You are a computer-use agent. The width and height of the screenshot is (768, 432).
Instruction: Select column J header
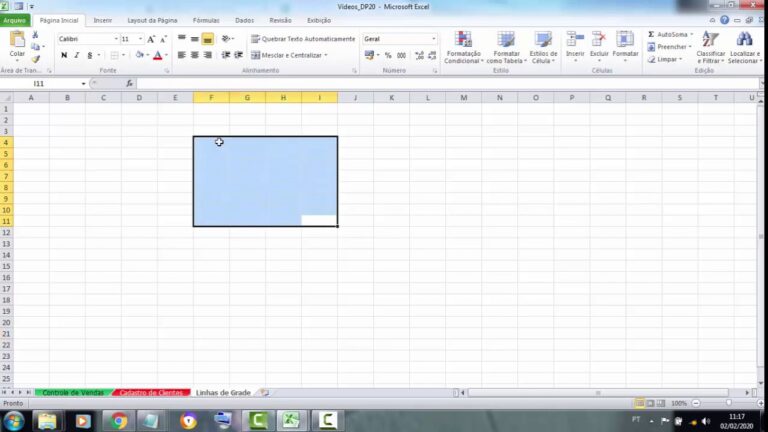click(356, 98)
